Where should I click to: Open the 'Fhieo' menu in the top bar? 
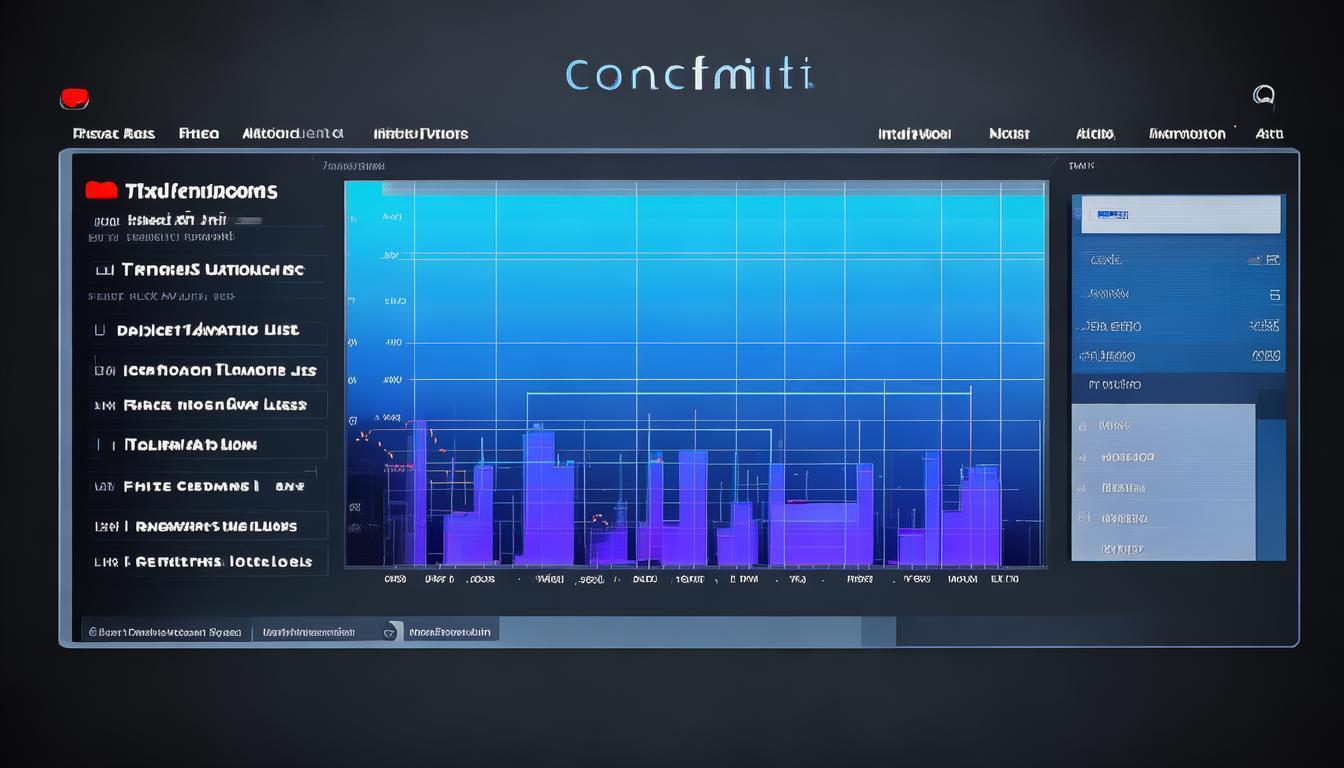click(198, 134)
